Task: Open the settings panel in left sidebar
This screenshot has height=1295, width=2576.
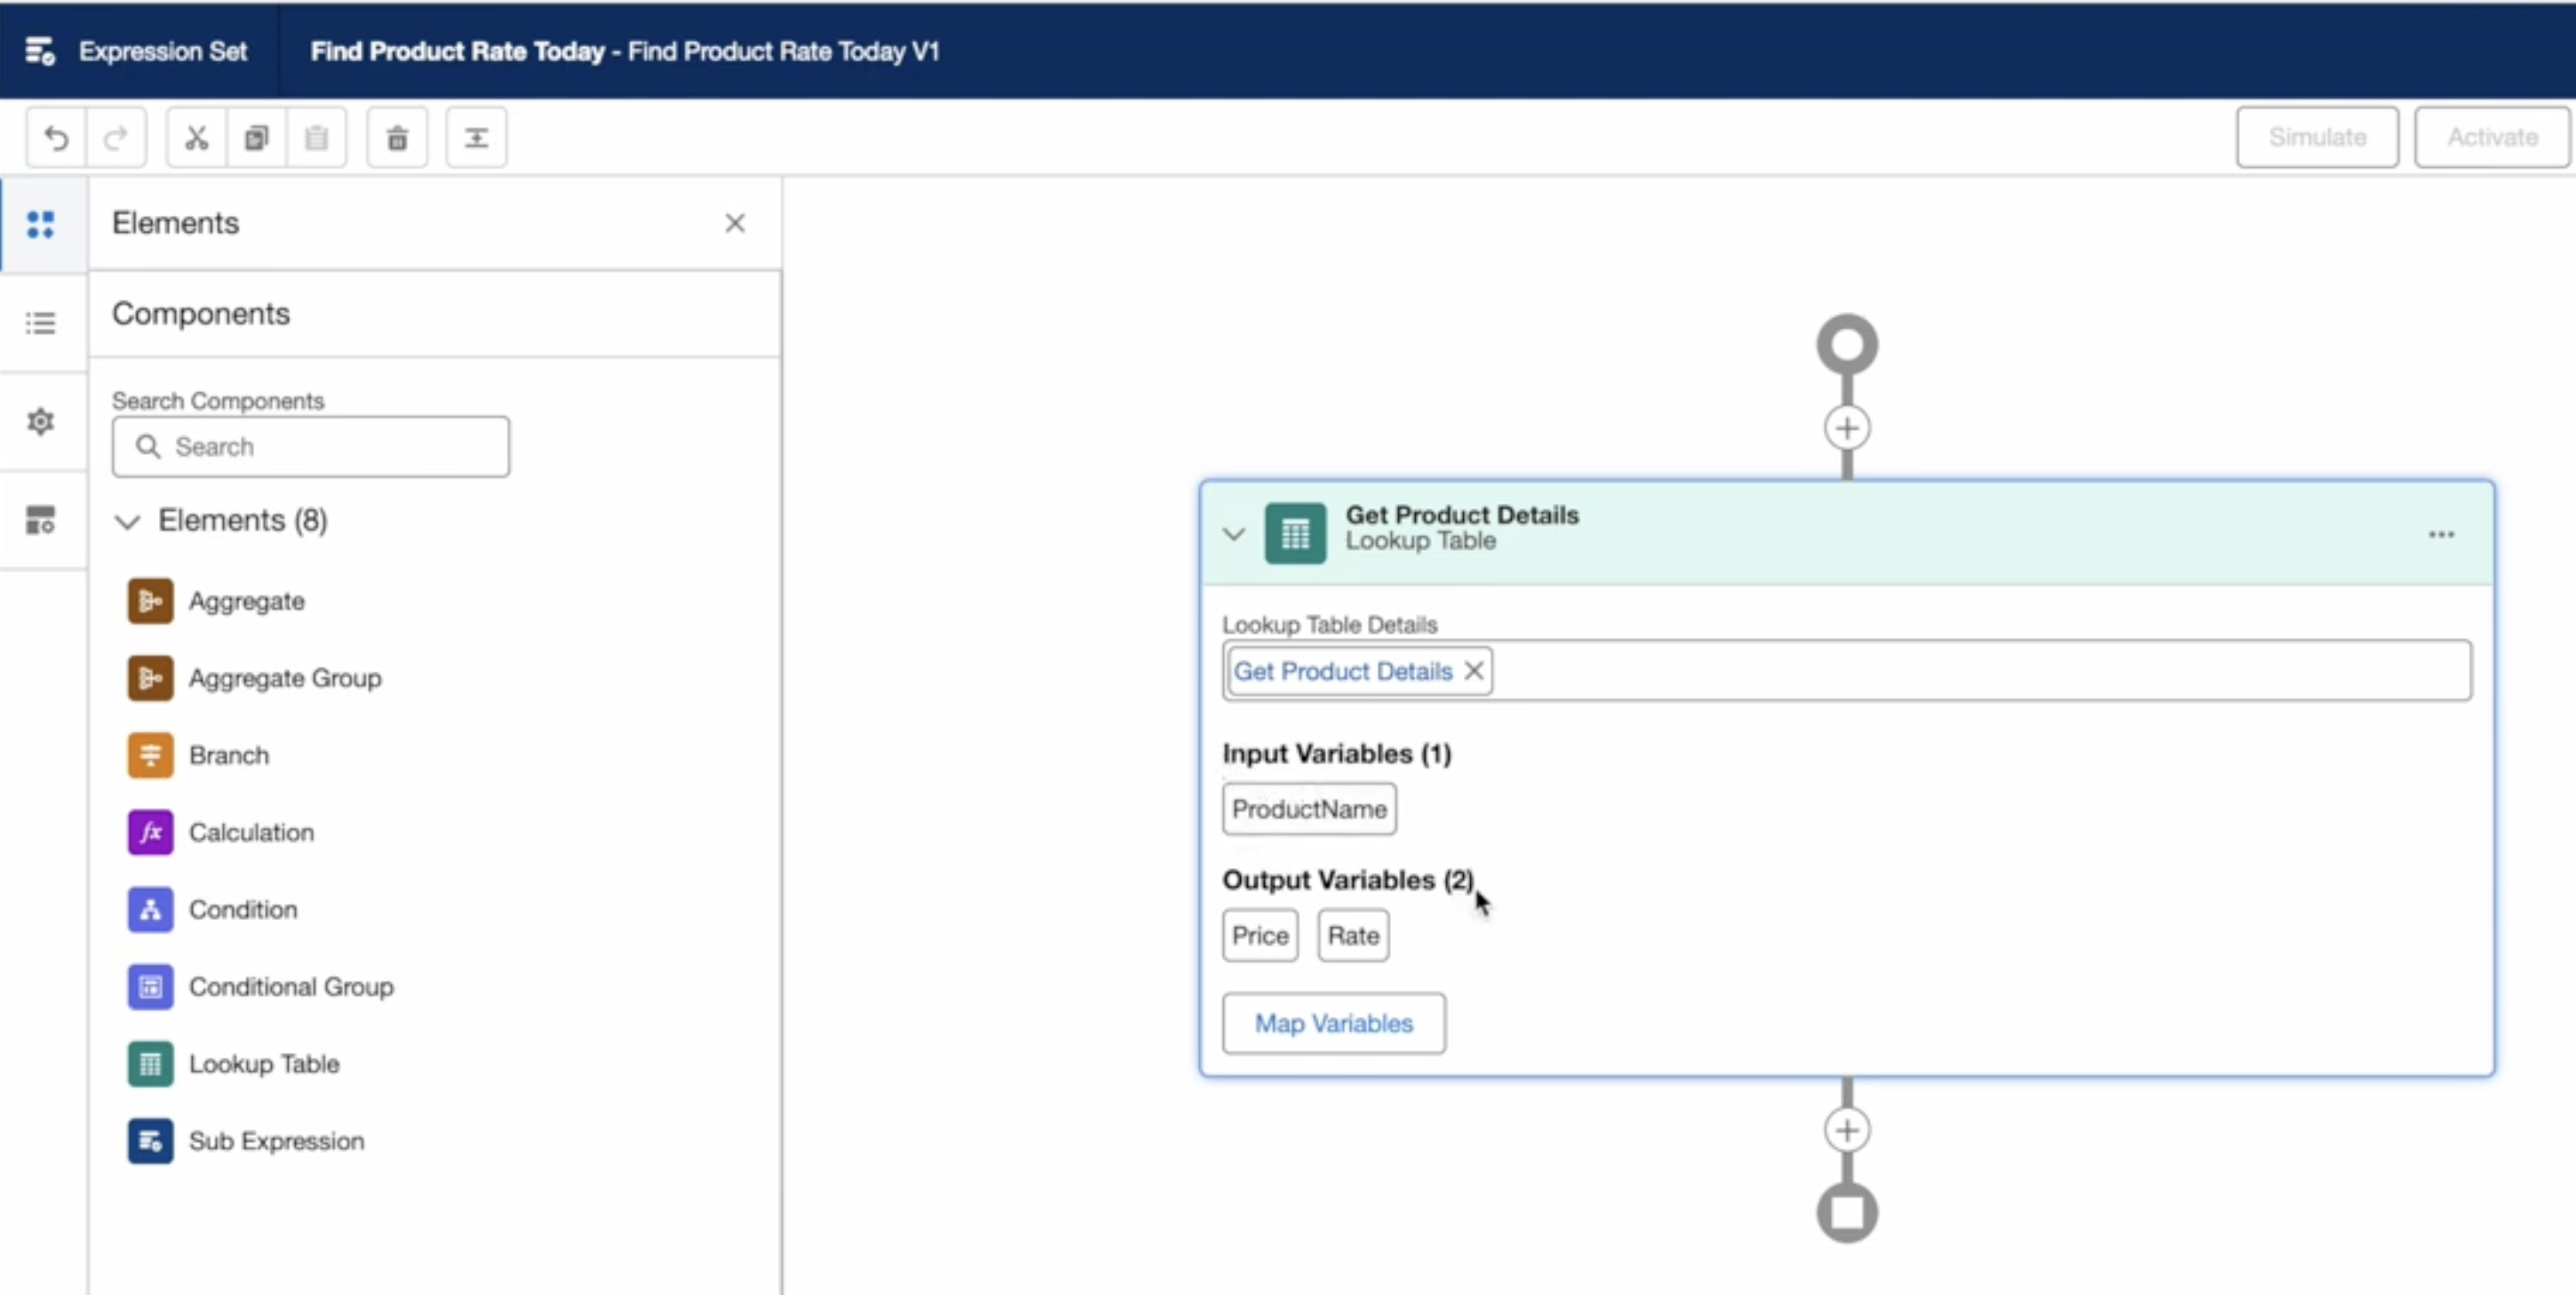Action: coord(40,422)
